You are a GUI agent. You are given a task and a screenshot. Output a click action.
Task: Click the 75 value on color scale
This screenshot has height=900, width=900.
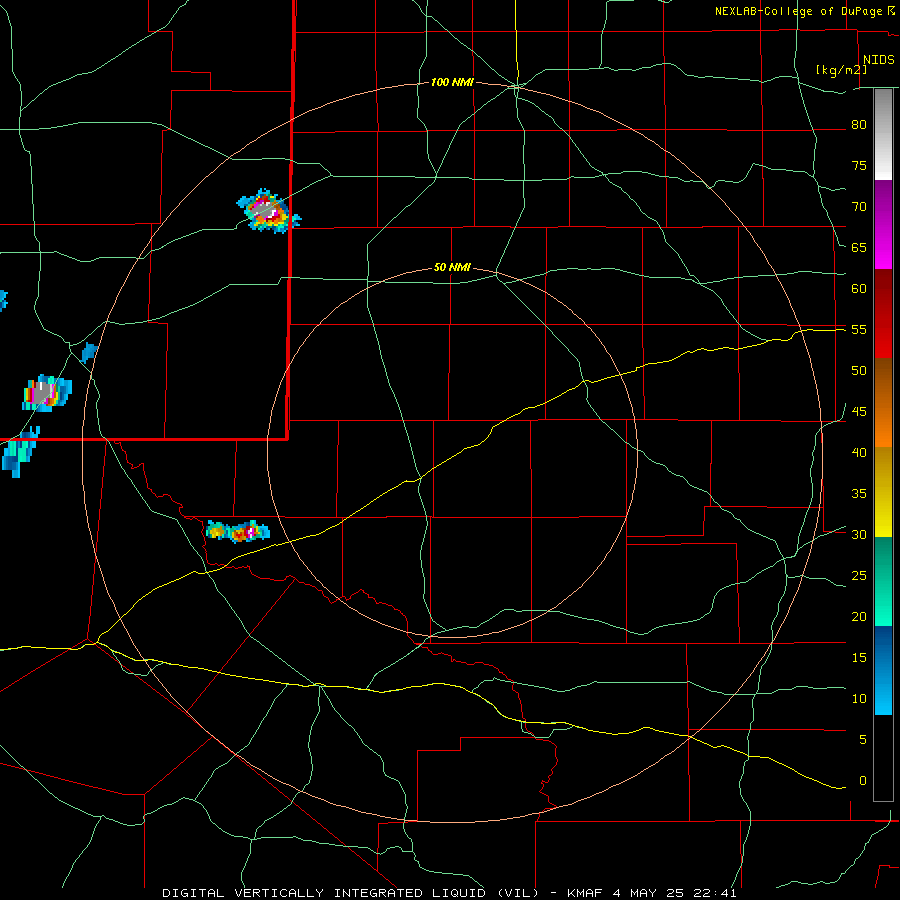click(859, 165)
